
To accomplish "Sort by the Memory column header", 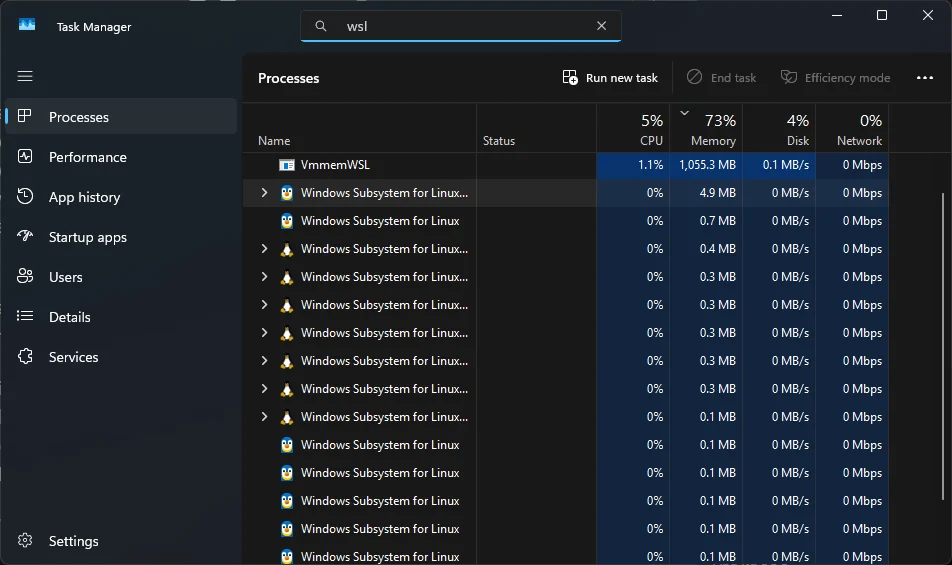I will tap(706, 129).
